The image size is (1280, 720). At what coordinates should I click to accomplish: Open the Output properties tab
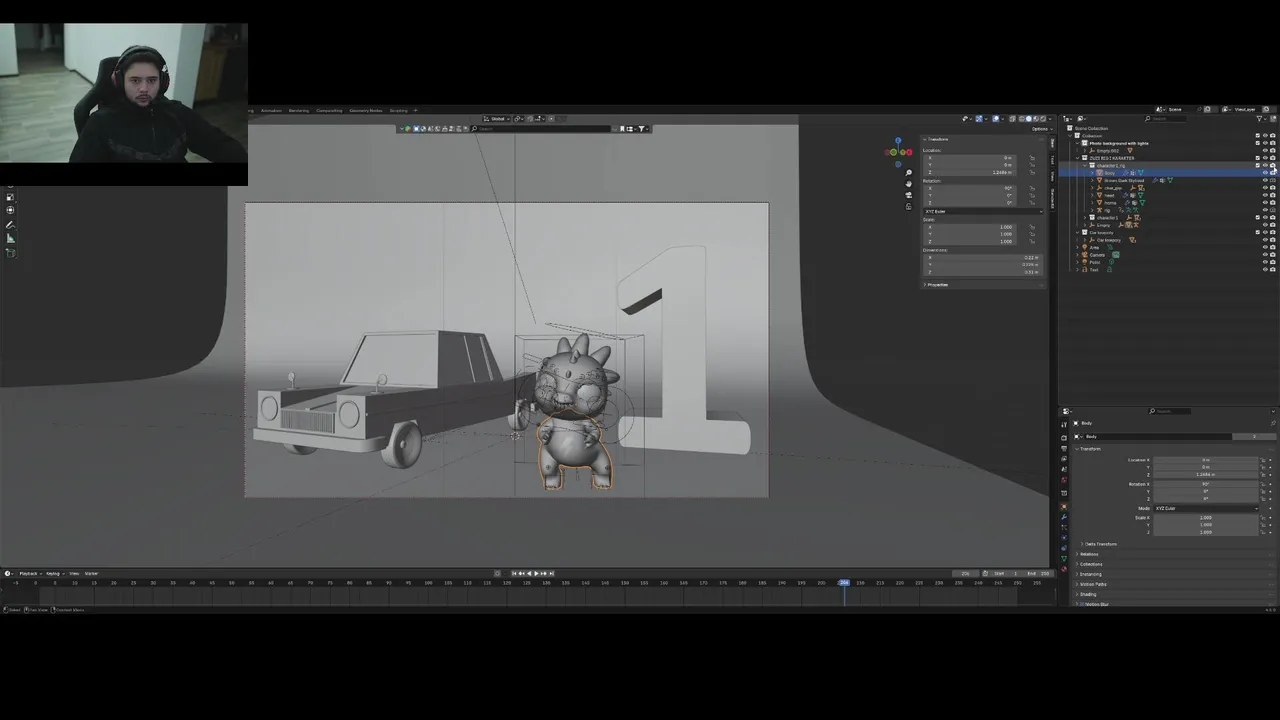(1064, 448)
